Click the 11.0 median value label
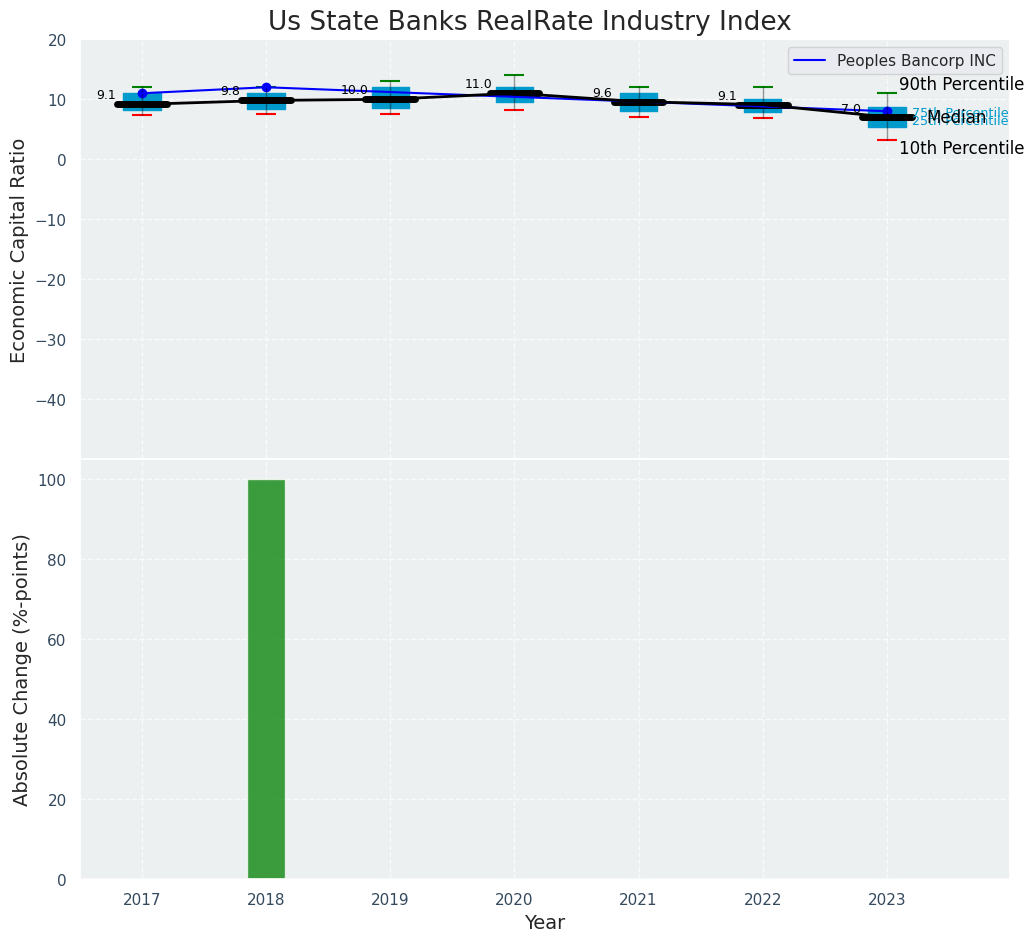 (478, 85)
